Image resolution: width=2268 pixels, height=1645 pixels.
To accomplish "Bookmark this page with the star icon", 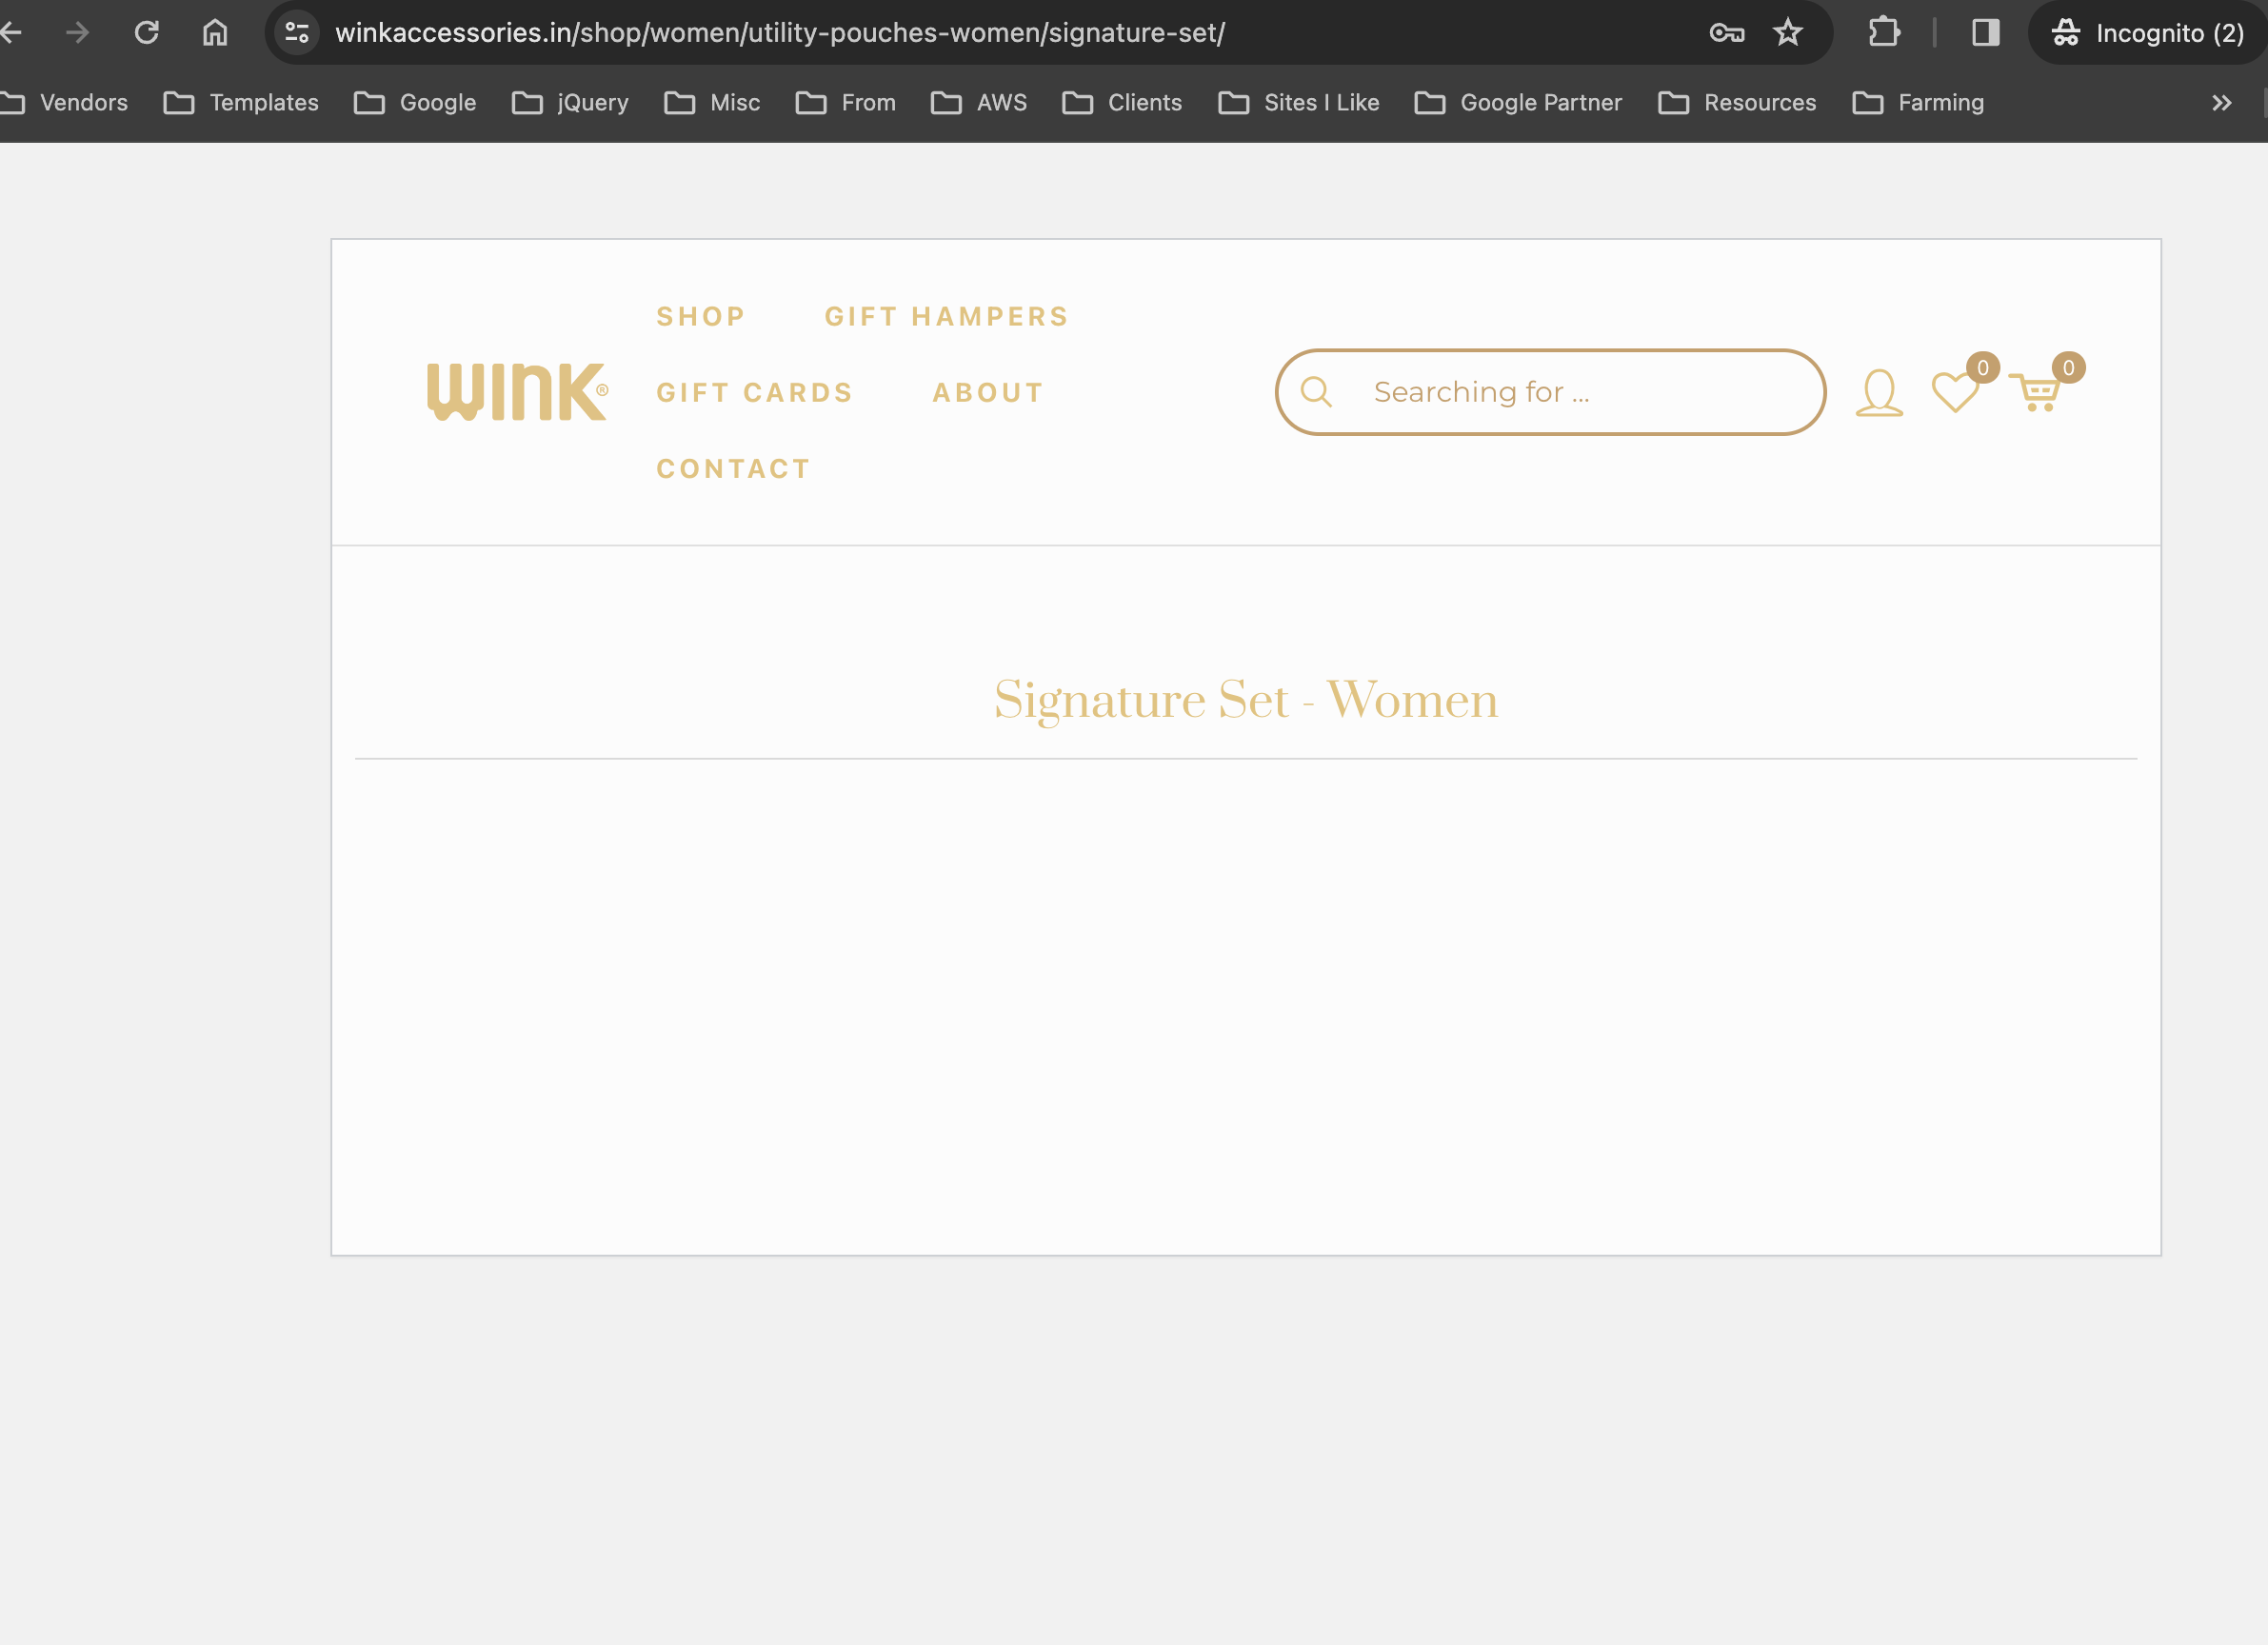I will [x=1788, y=33].
